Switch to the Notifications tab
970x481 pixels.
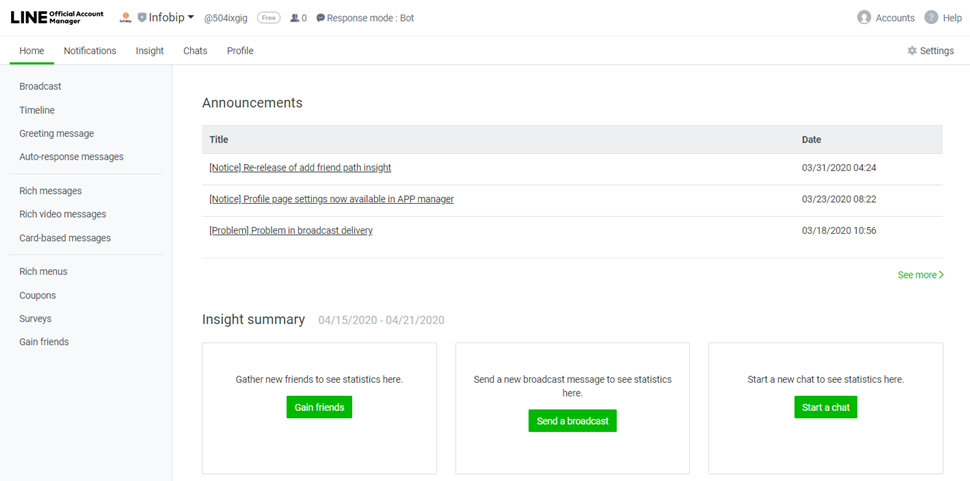(90, 51)
